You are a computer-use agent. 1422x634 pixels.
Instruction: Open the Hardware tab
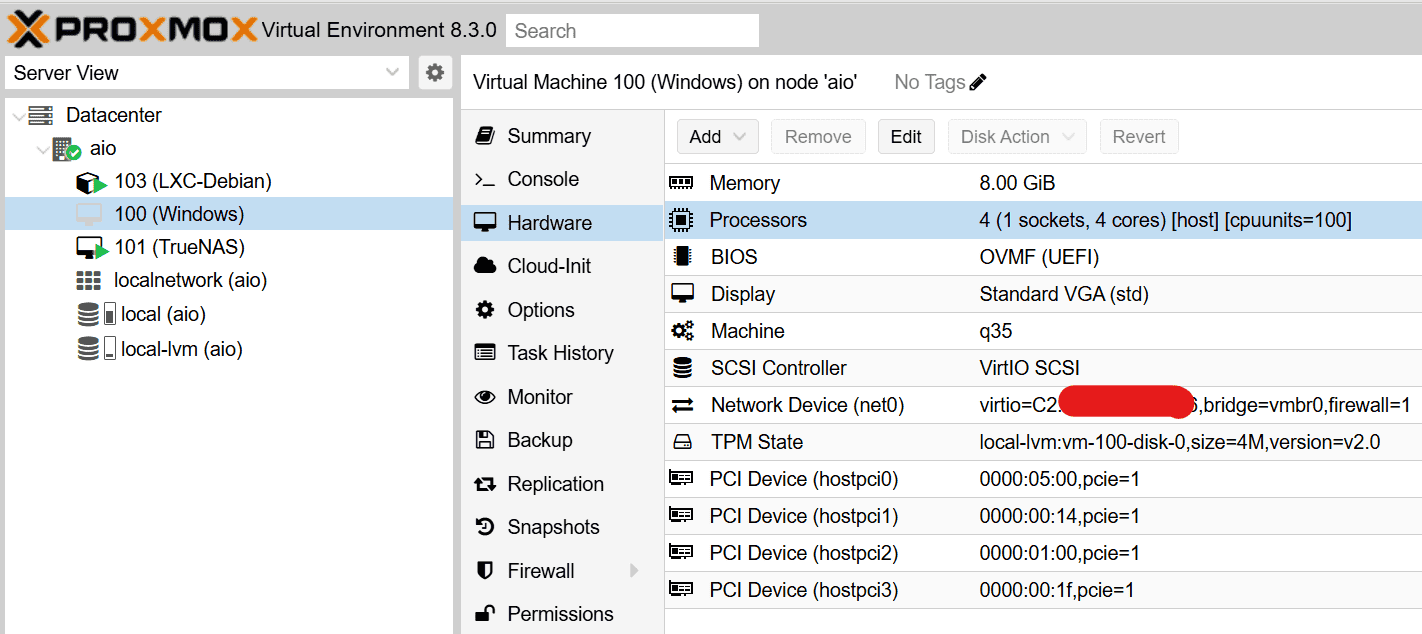[x=562, y=223]
